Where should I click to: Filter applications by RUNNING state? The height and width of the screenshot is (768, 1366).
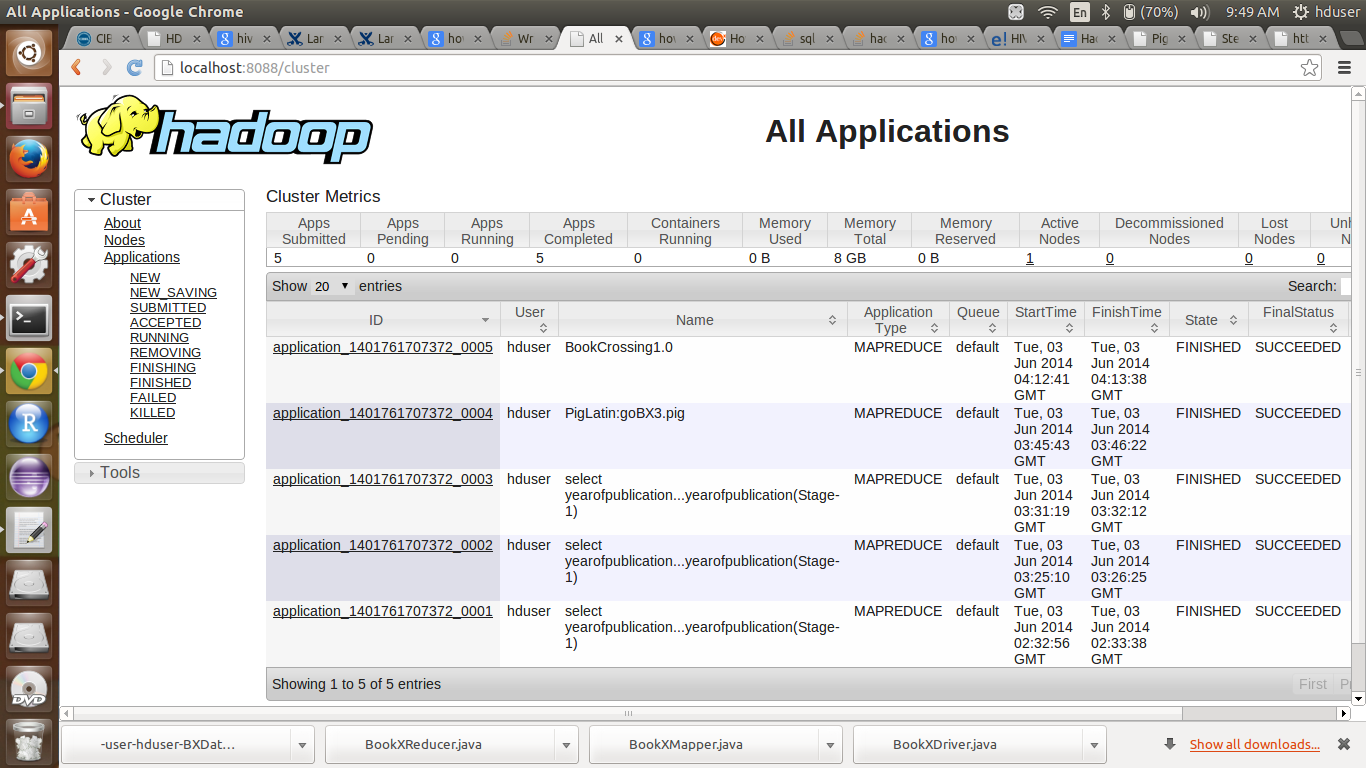[159, 338]
